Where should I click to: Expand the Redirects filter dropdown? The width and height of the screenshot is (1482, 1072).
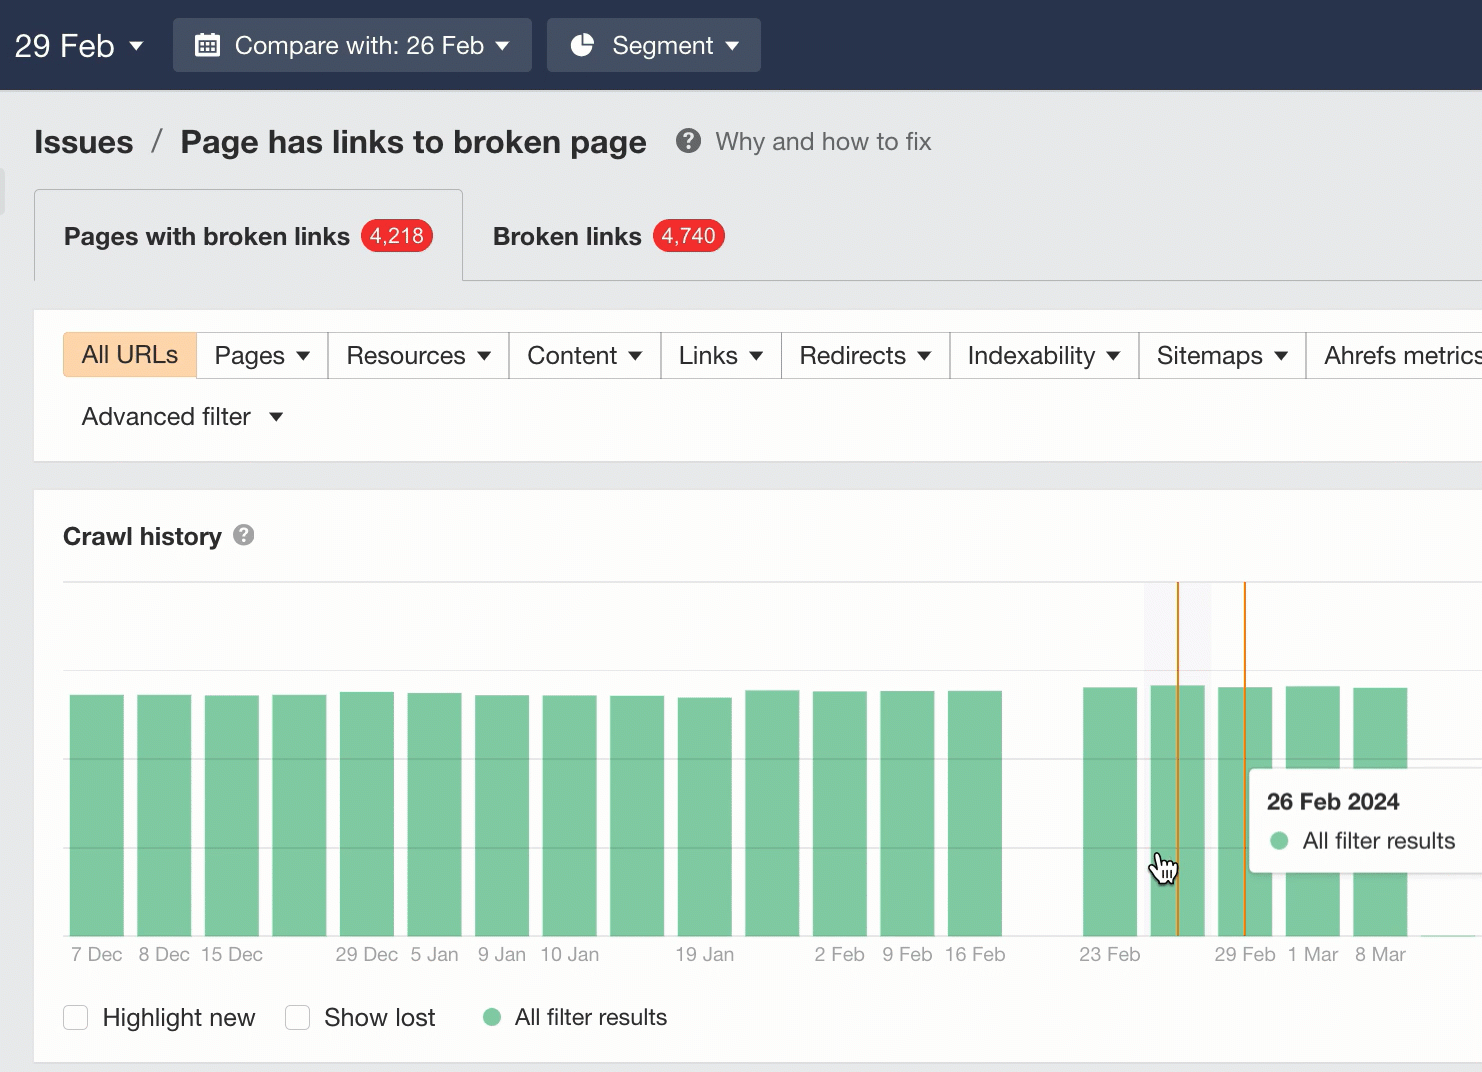[863, 355]
